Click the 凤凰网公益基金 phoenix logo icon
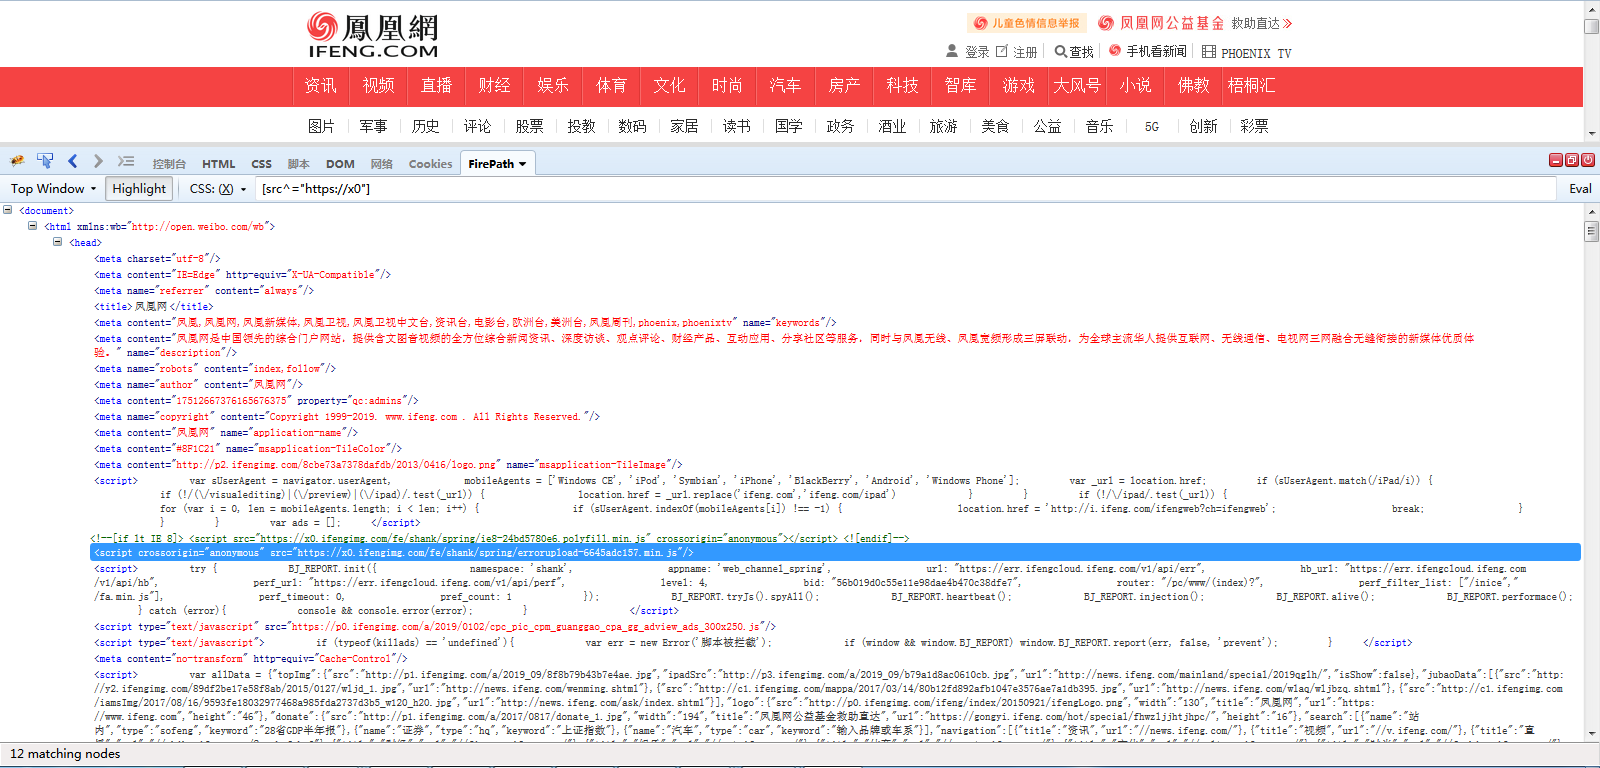 click(1106, 23)
